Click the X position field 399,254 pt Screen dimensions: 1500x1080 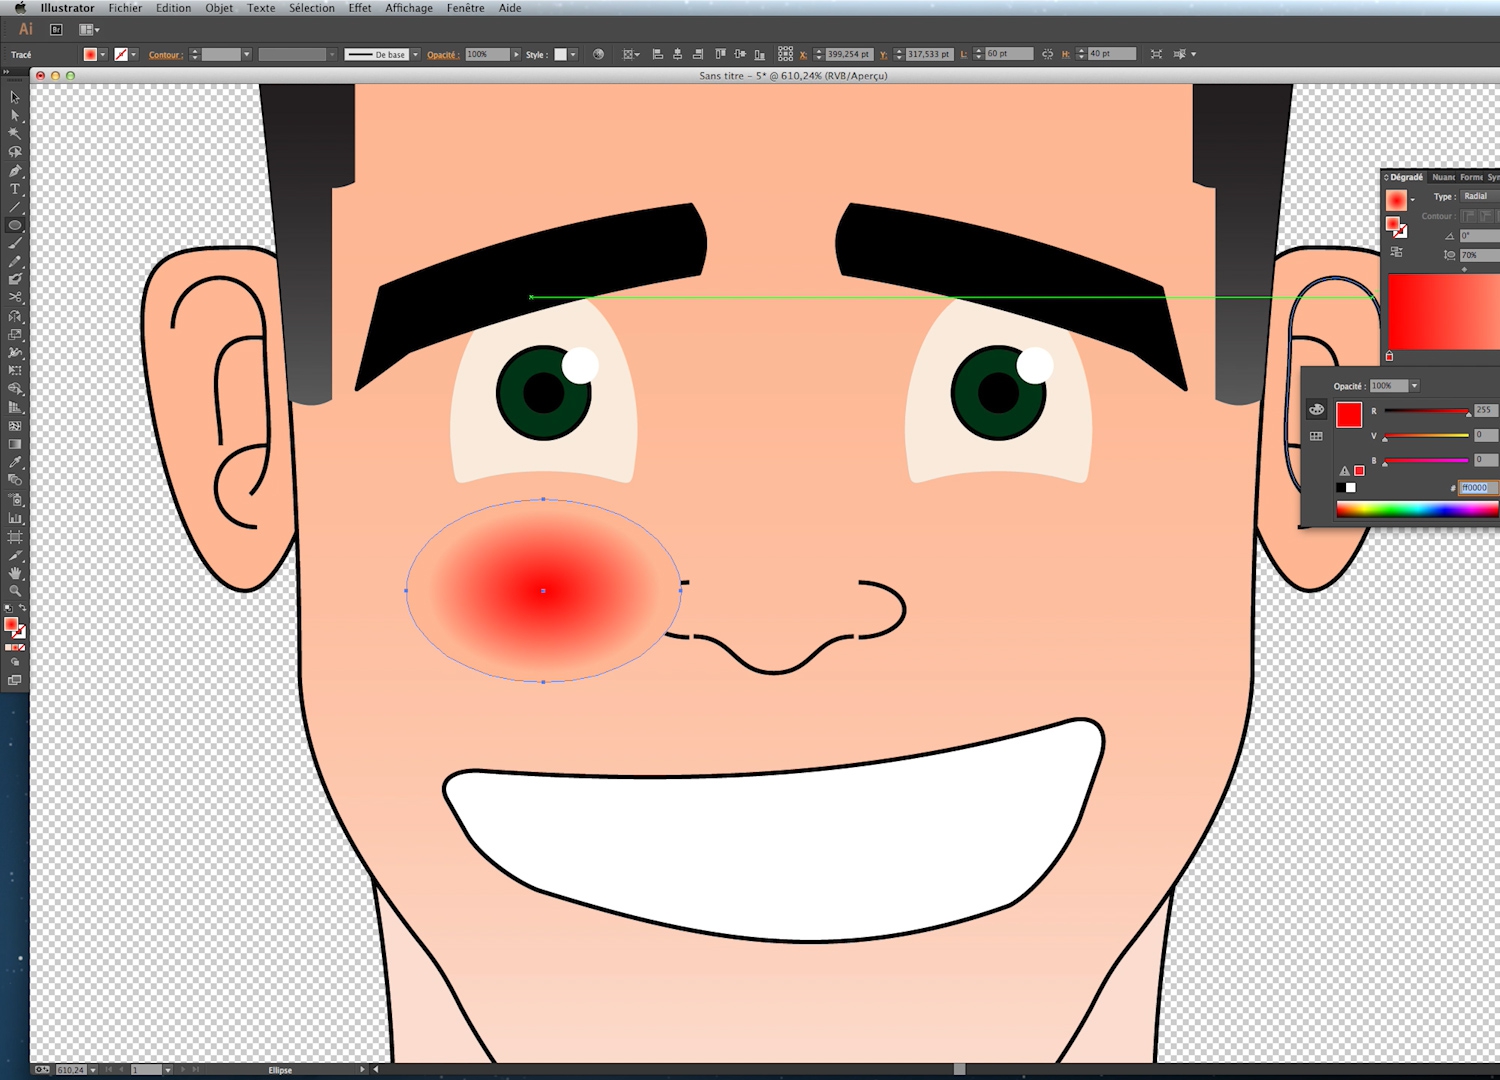click(x=848, y=54)
